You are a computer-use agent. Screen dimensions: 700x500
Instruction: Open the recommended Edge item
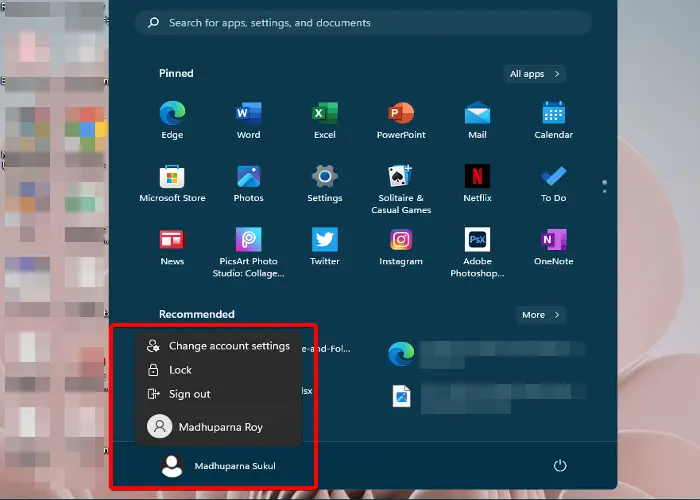[x=486, y=354]
